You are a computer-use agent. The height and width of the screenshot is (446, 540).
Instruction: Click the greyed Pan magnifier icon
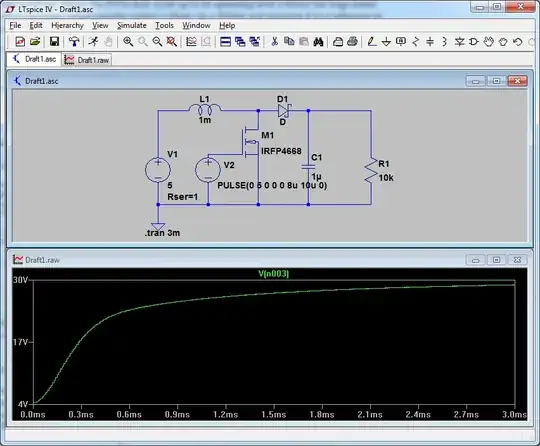tap(143, 42)
